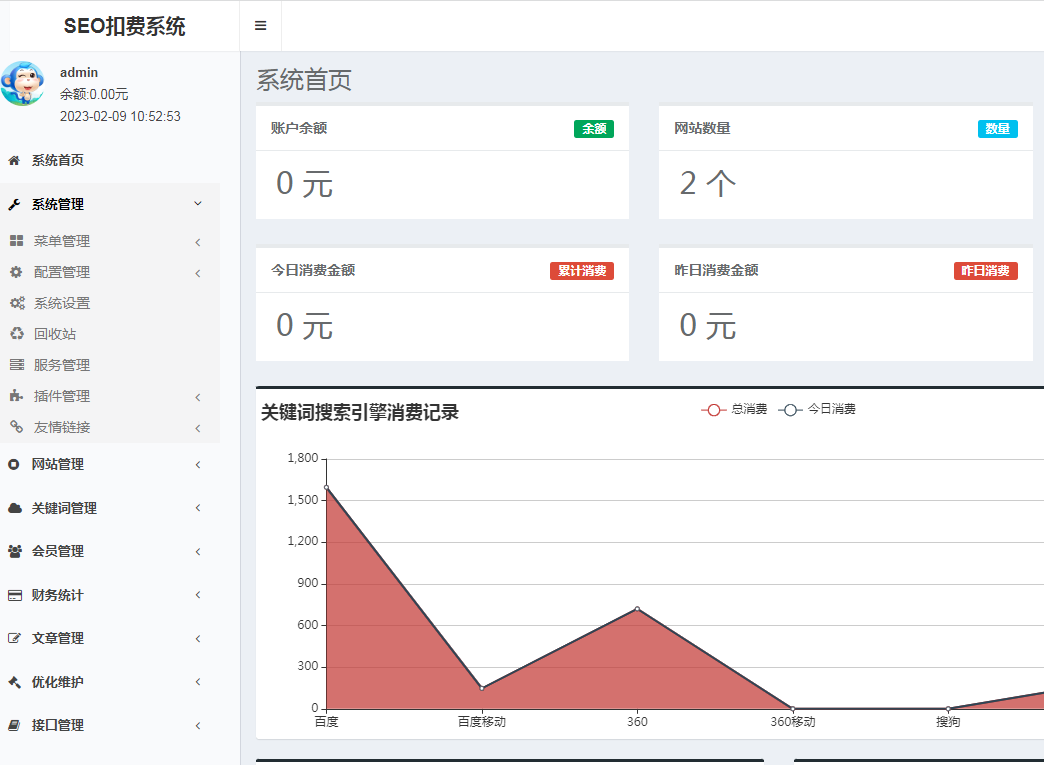Screen dimensions: 1044x765
Task: Click the green 余额 badge
Action: pos(594,128)
